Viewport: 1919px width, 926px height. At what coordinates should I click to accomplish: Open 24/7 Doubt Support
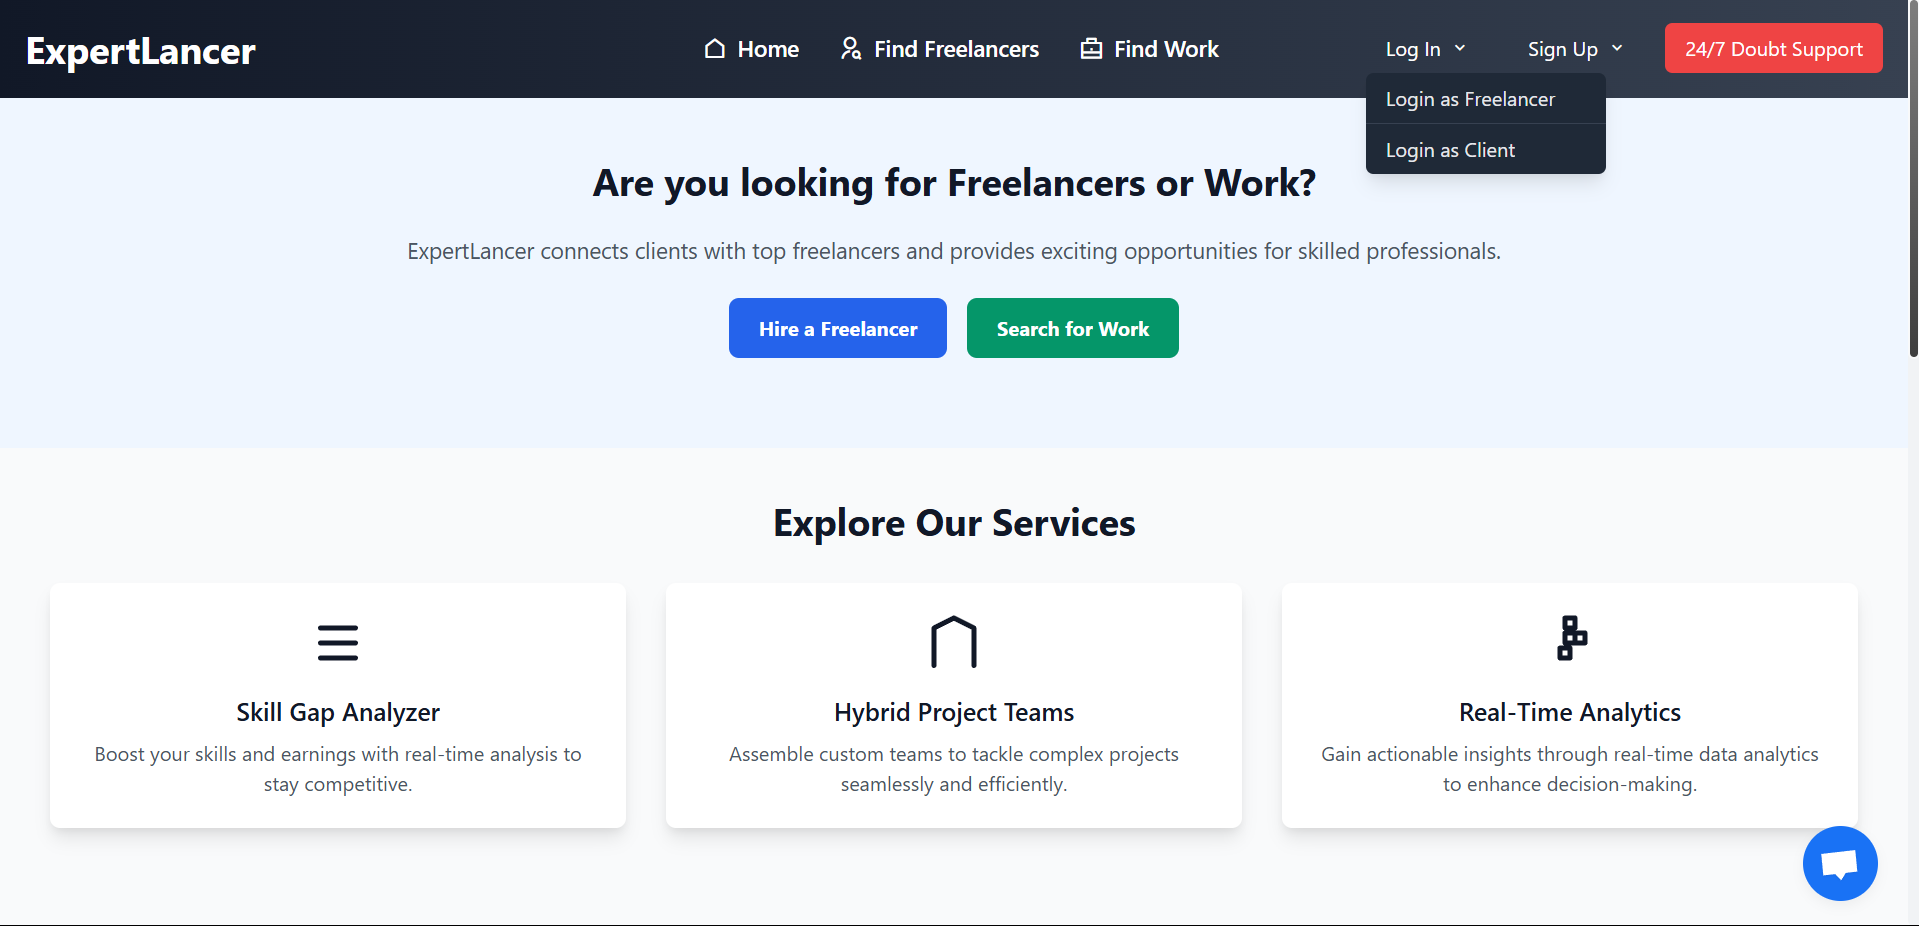(1773, 49)
